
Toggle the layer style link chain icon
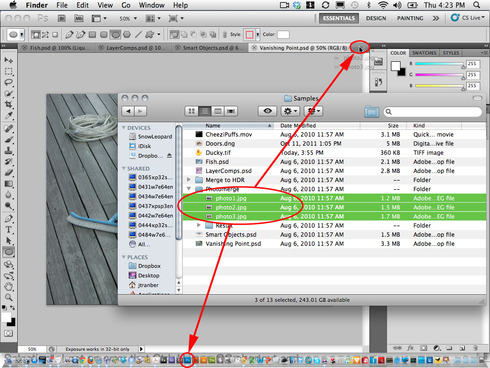coord(225,34)
